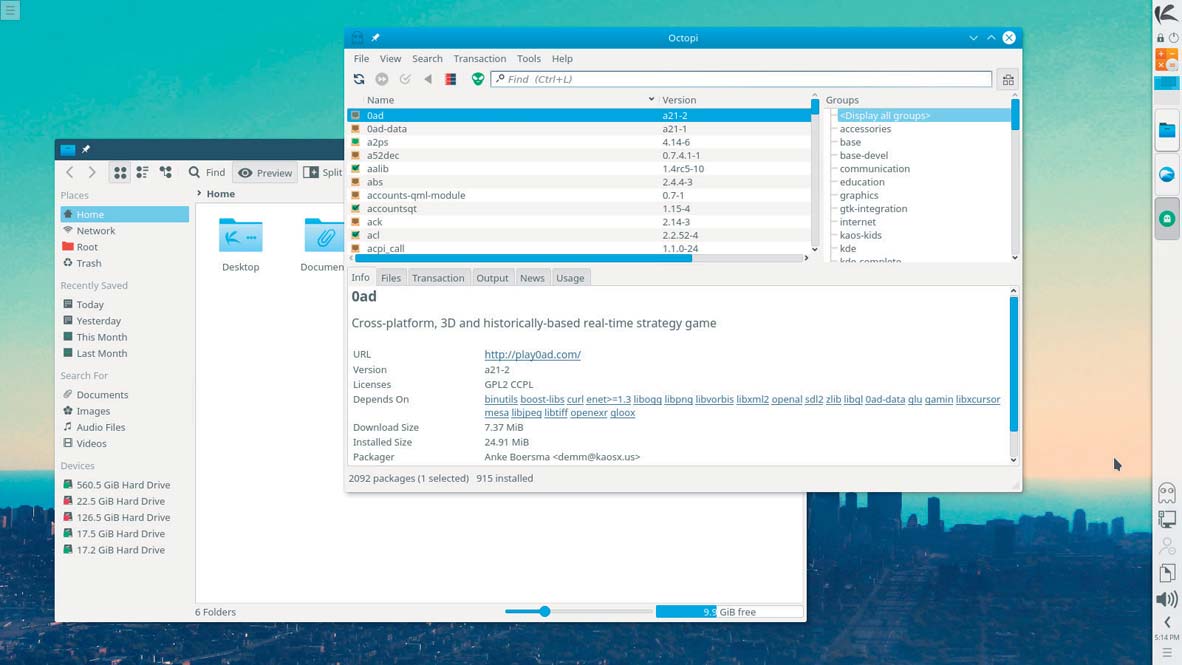Switch to the Output tab
The image size is (1182, 665).
click(492, 278)
